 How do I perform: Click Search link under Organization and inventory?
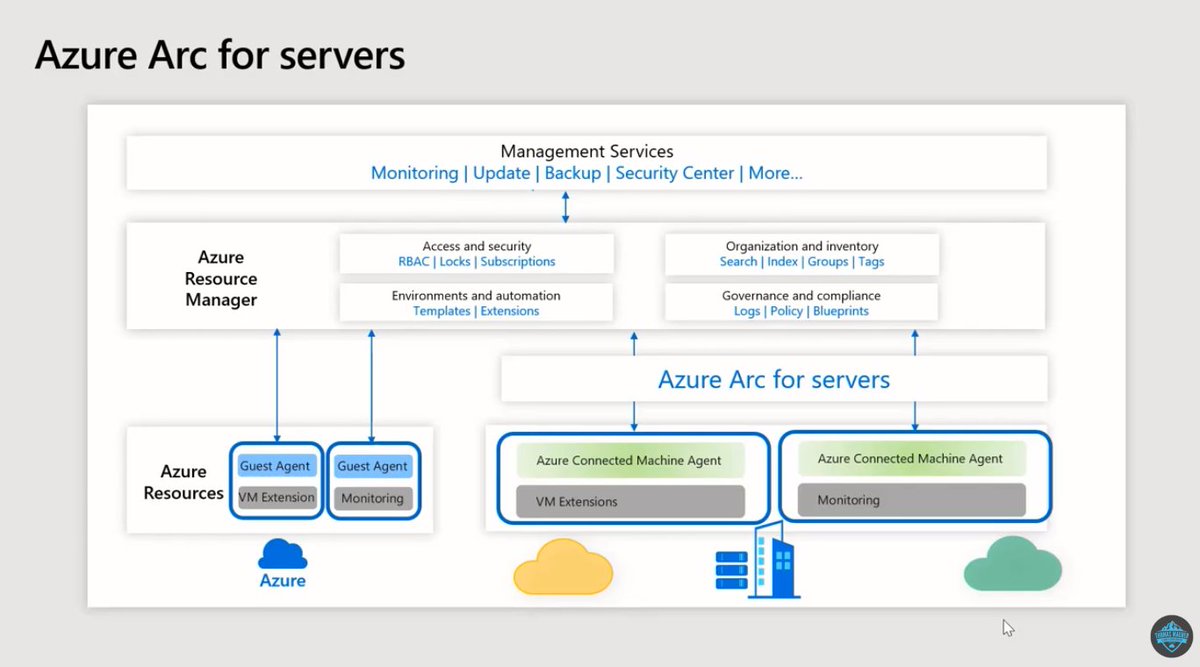(x=738, y=262)
